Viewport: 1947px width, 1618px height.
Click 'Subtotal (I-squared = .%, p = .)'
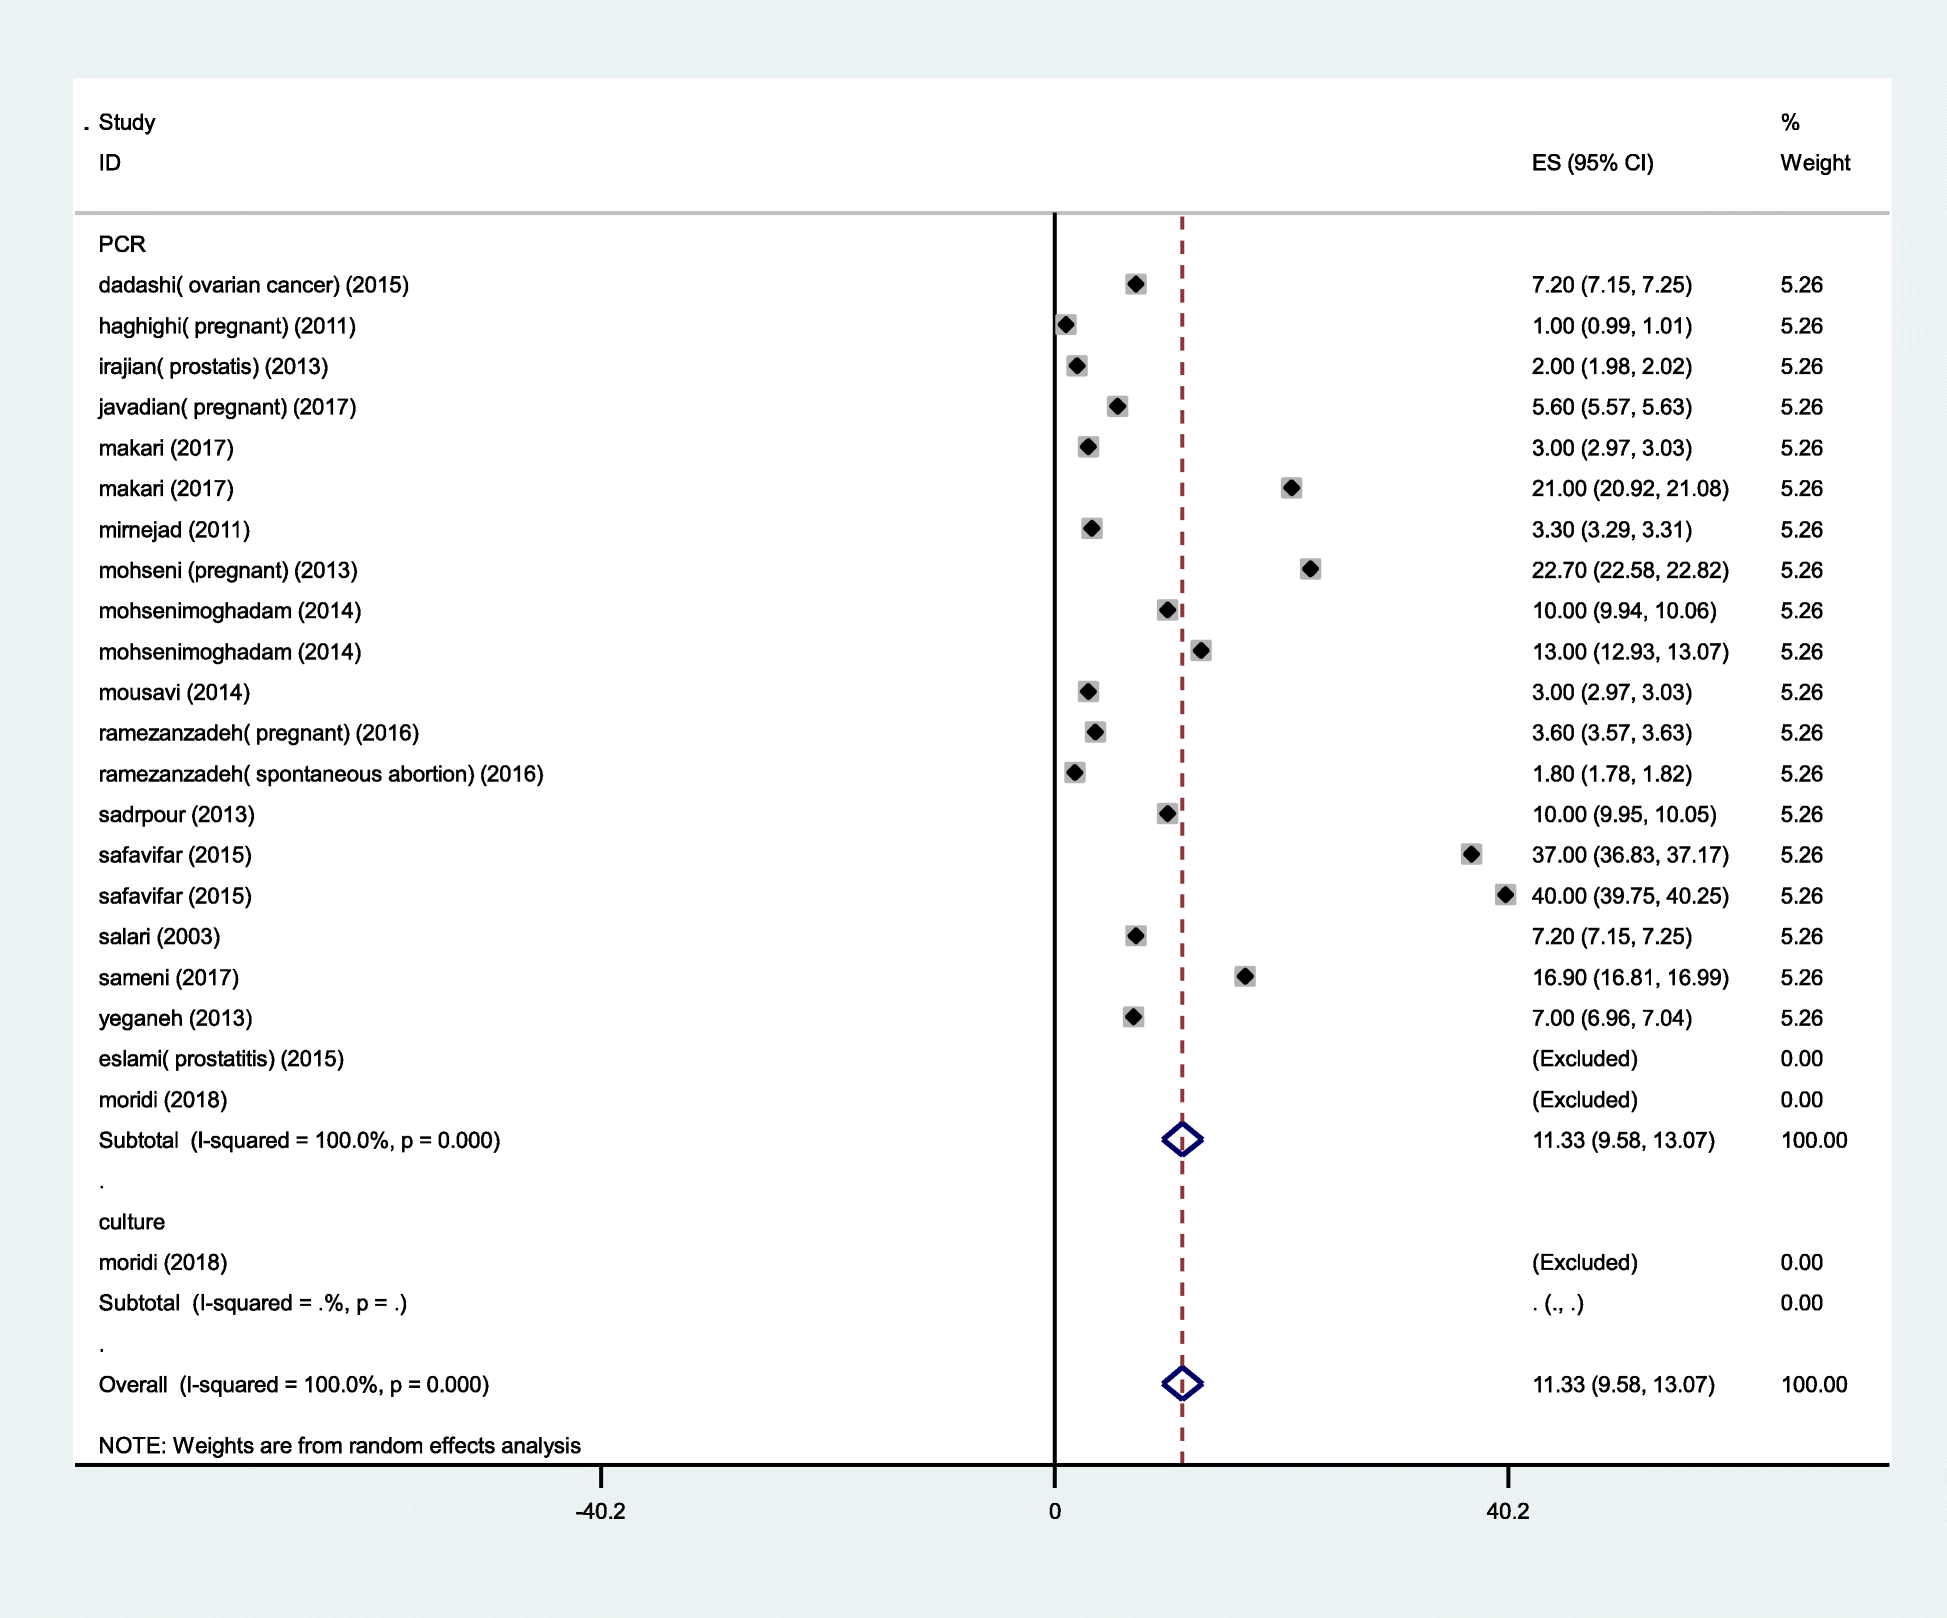[x=253, y=1303]
